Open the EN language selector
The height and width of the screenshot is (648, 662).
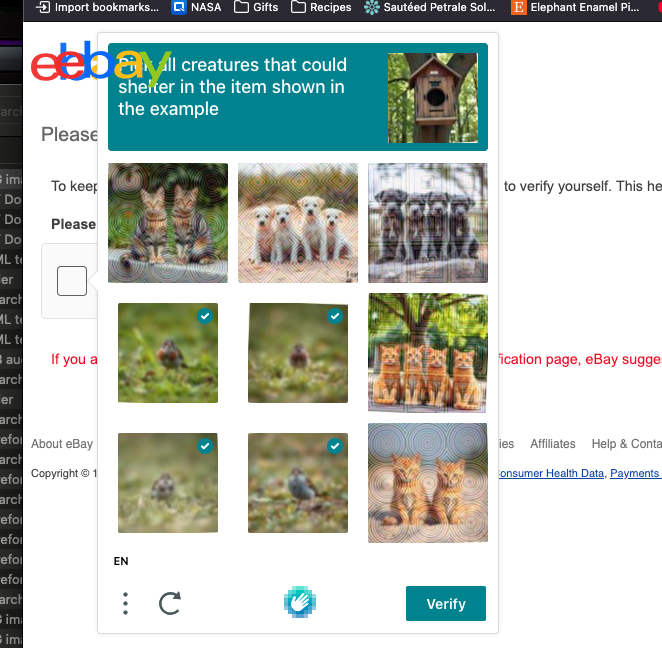pos(121,561)
